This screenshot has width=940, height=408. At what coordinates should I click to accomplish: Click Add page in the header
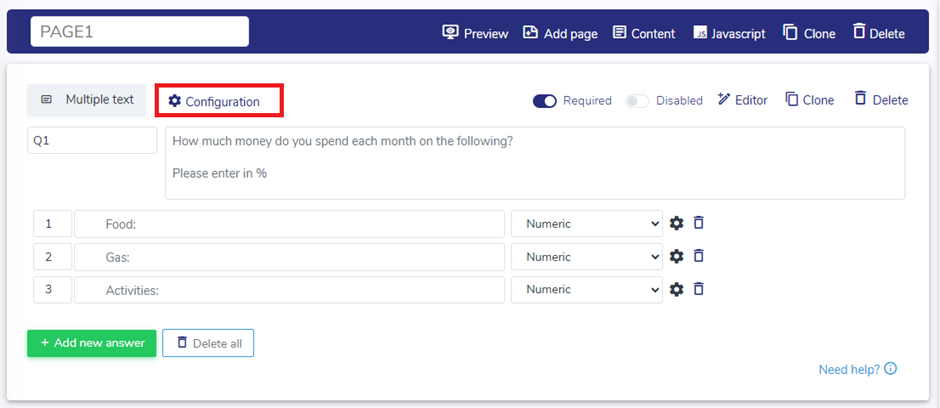coord(560,33)
